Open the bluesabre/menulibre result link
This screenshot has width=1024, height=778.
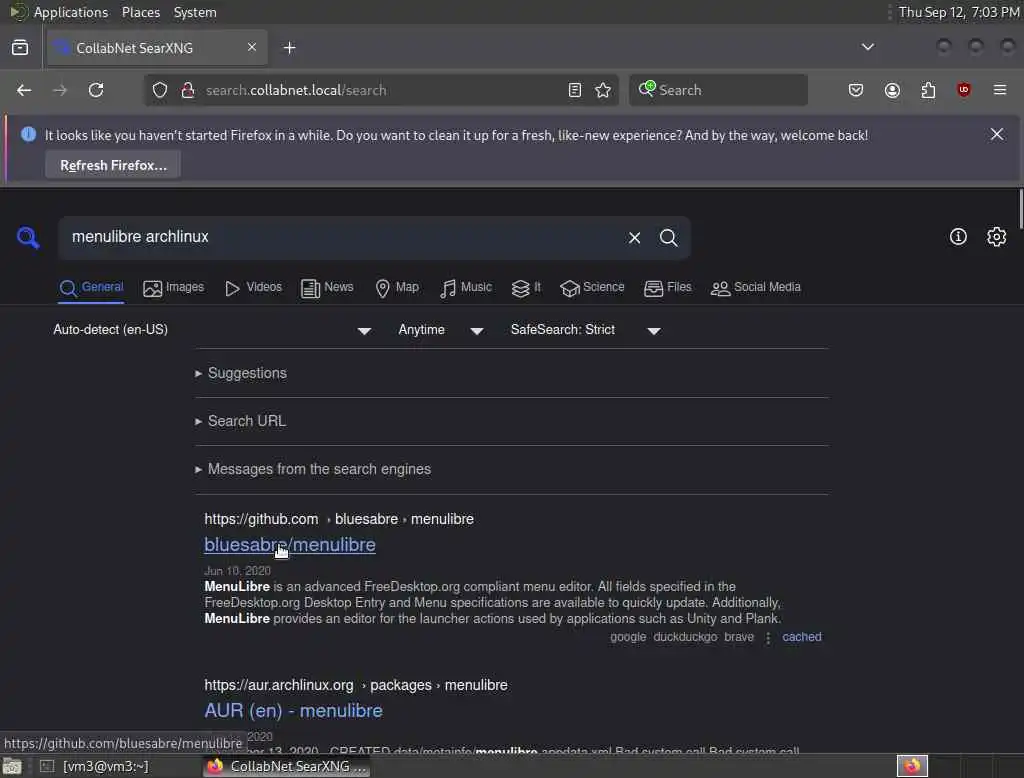click(x=290, y=544)
